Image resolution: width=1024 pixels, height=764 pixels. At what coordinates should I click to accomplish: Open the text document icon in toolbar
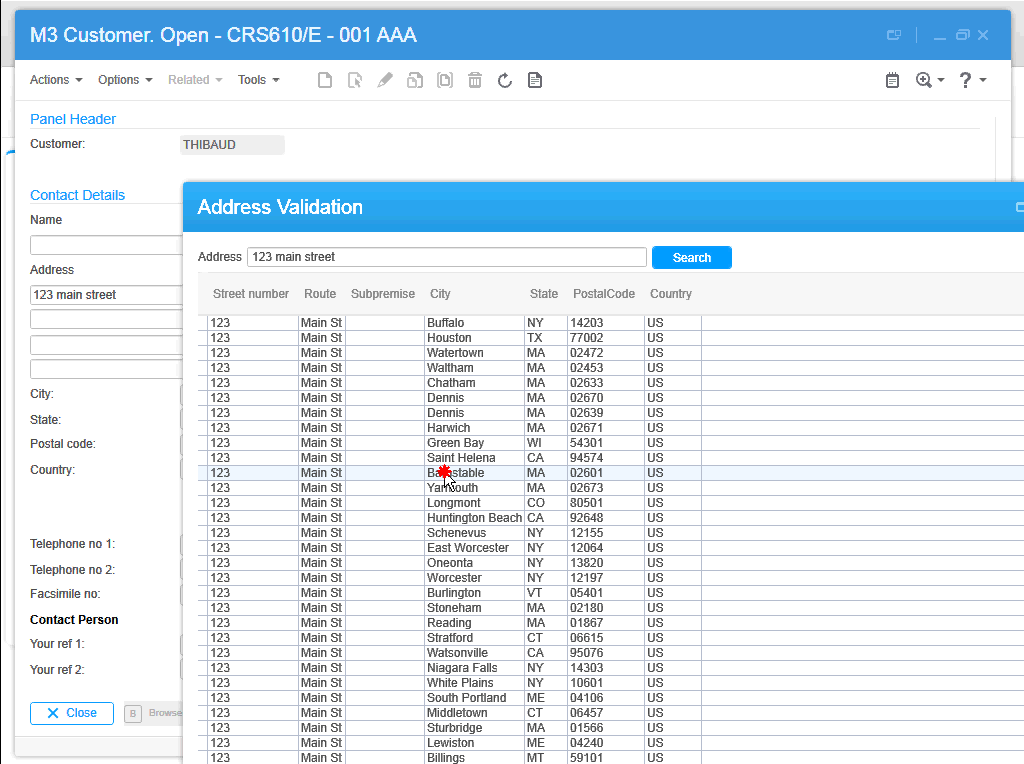[535, 80]
